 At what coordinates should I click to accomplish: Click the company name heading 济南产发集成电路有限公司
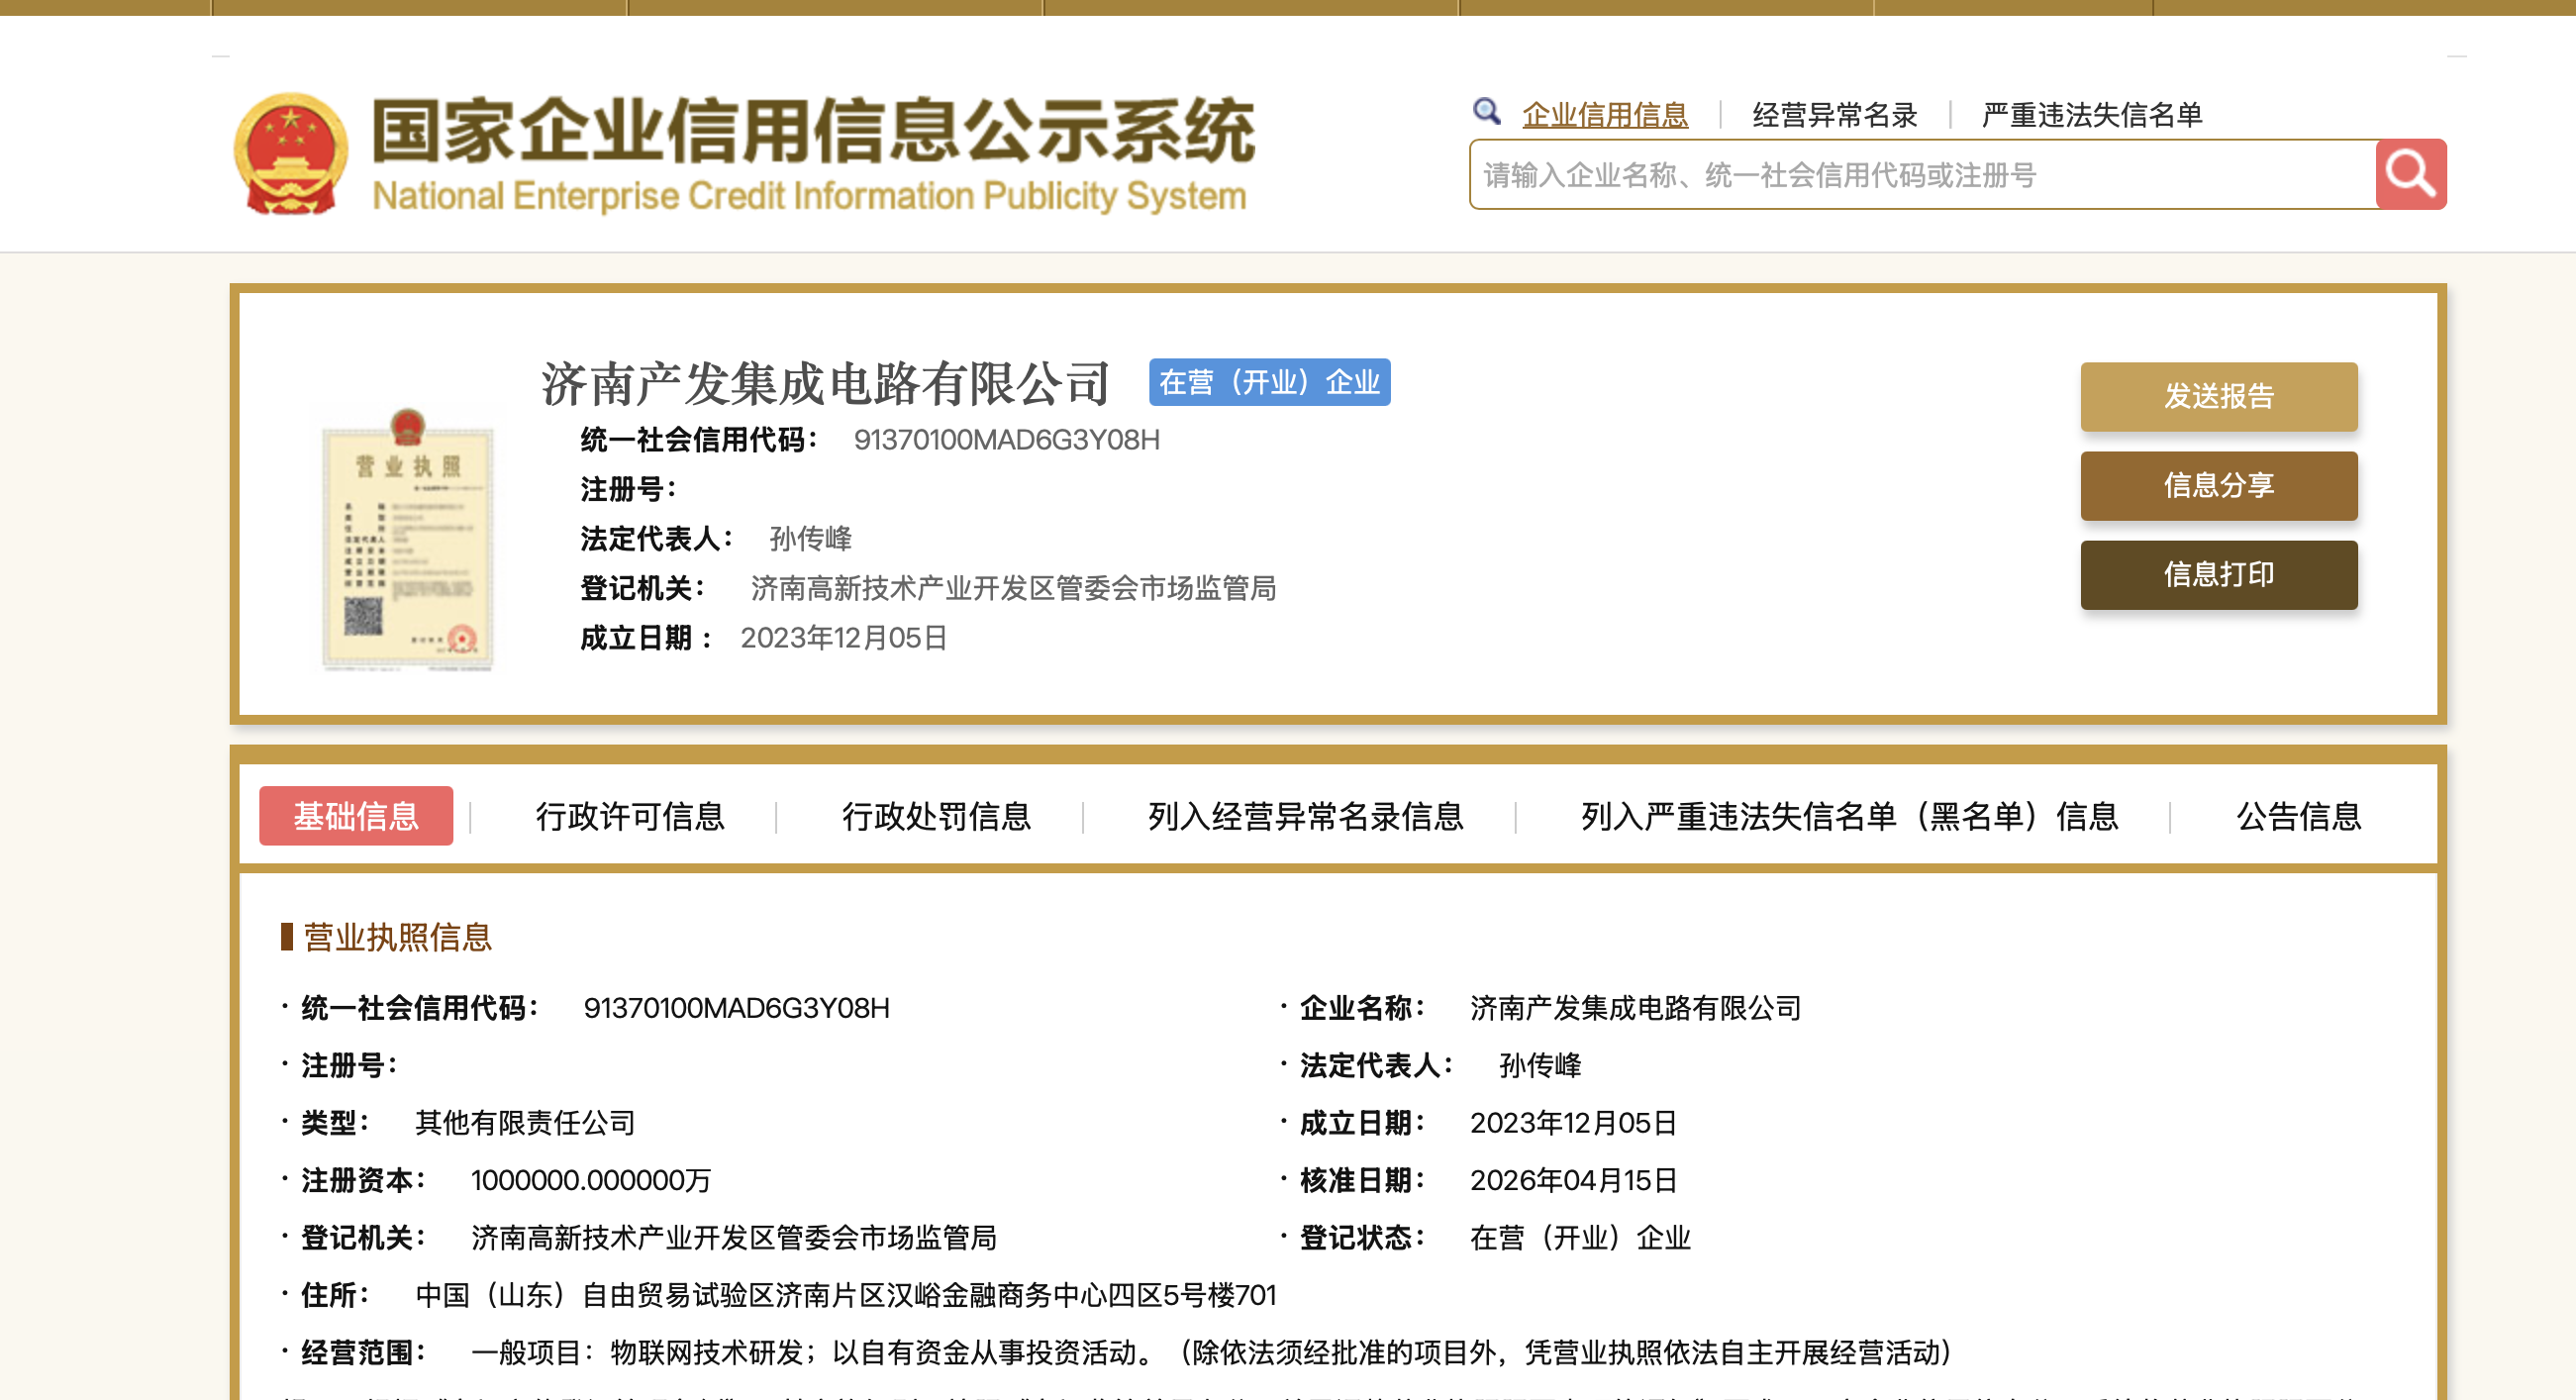(825, 383)
